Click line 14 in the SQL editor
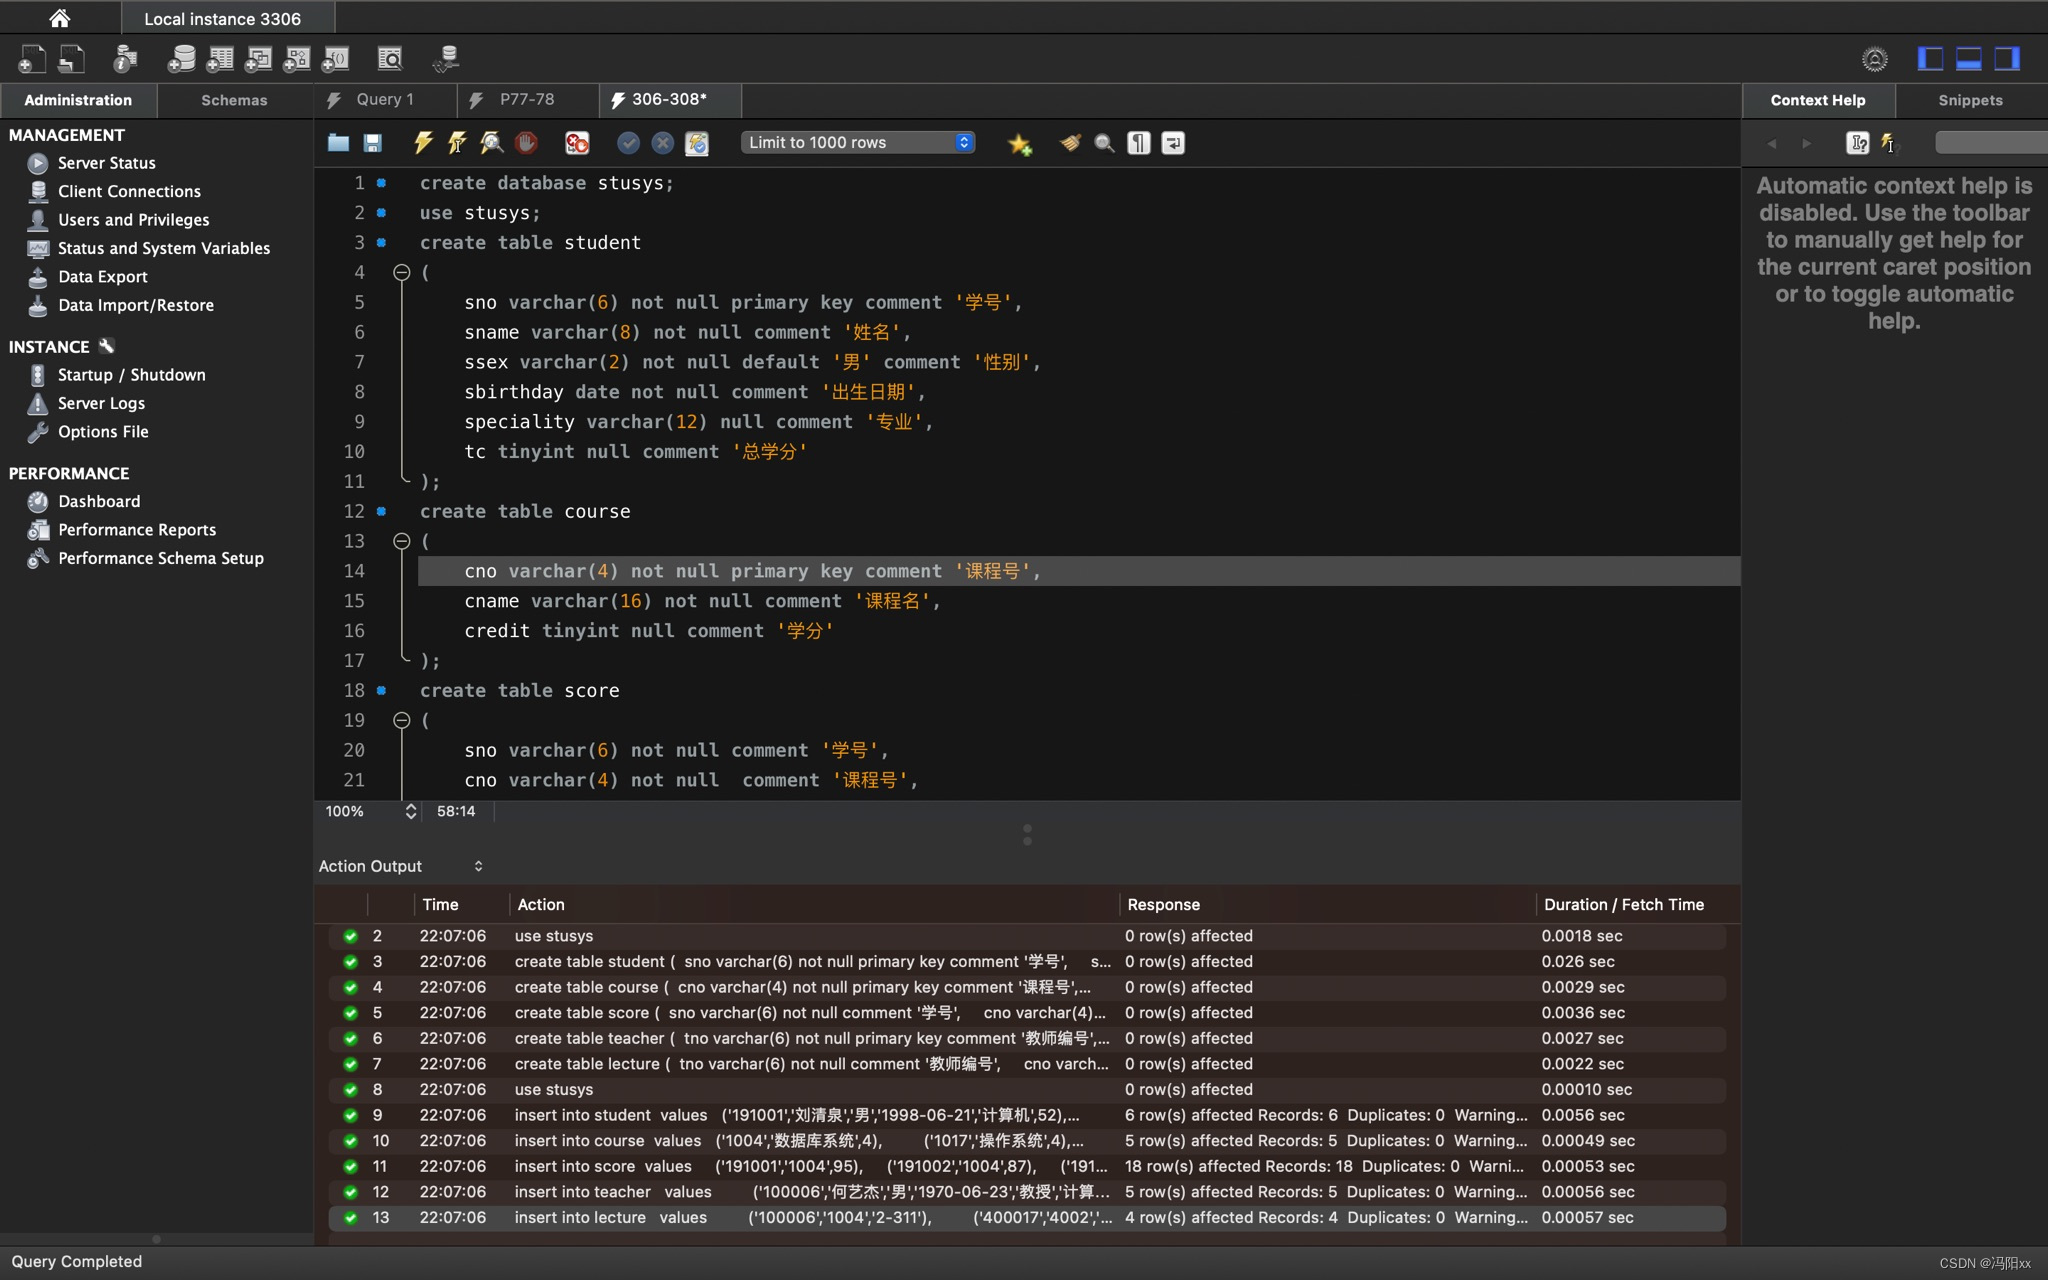This screenshot has width=2048, height=1280. click(x=1078, y=571)
